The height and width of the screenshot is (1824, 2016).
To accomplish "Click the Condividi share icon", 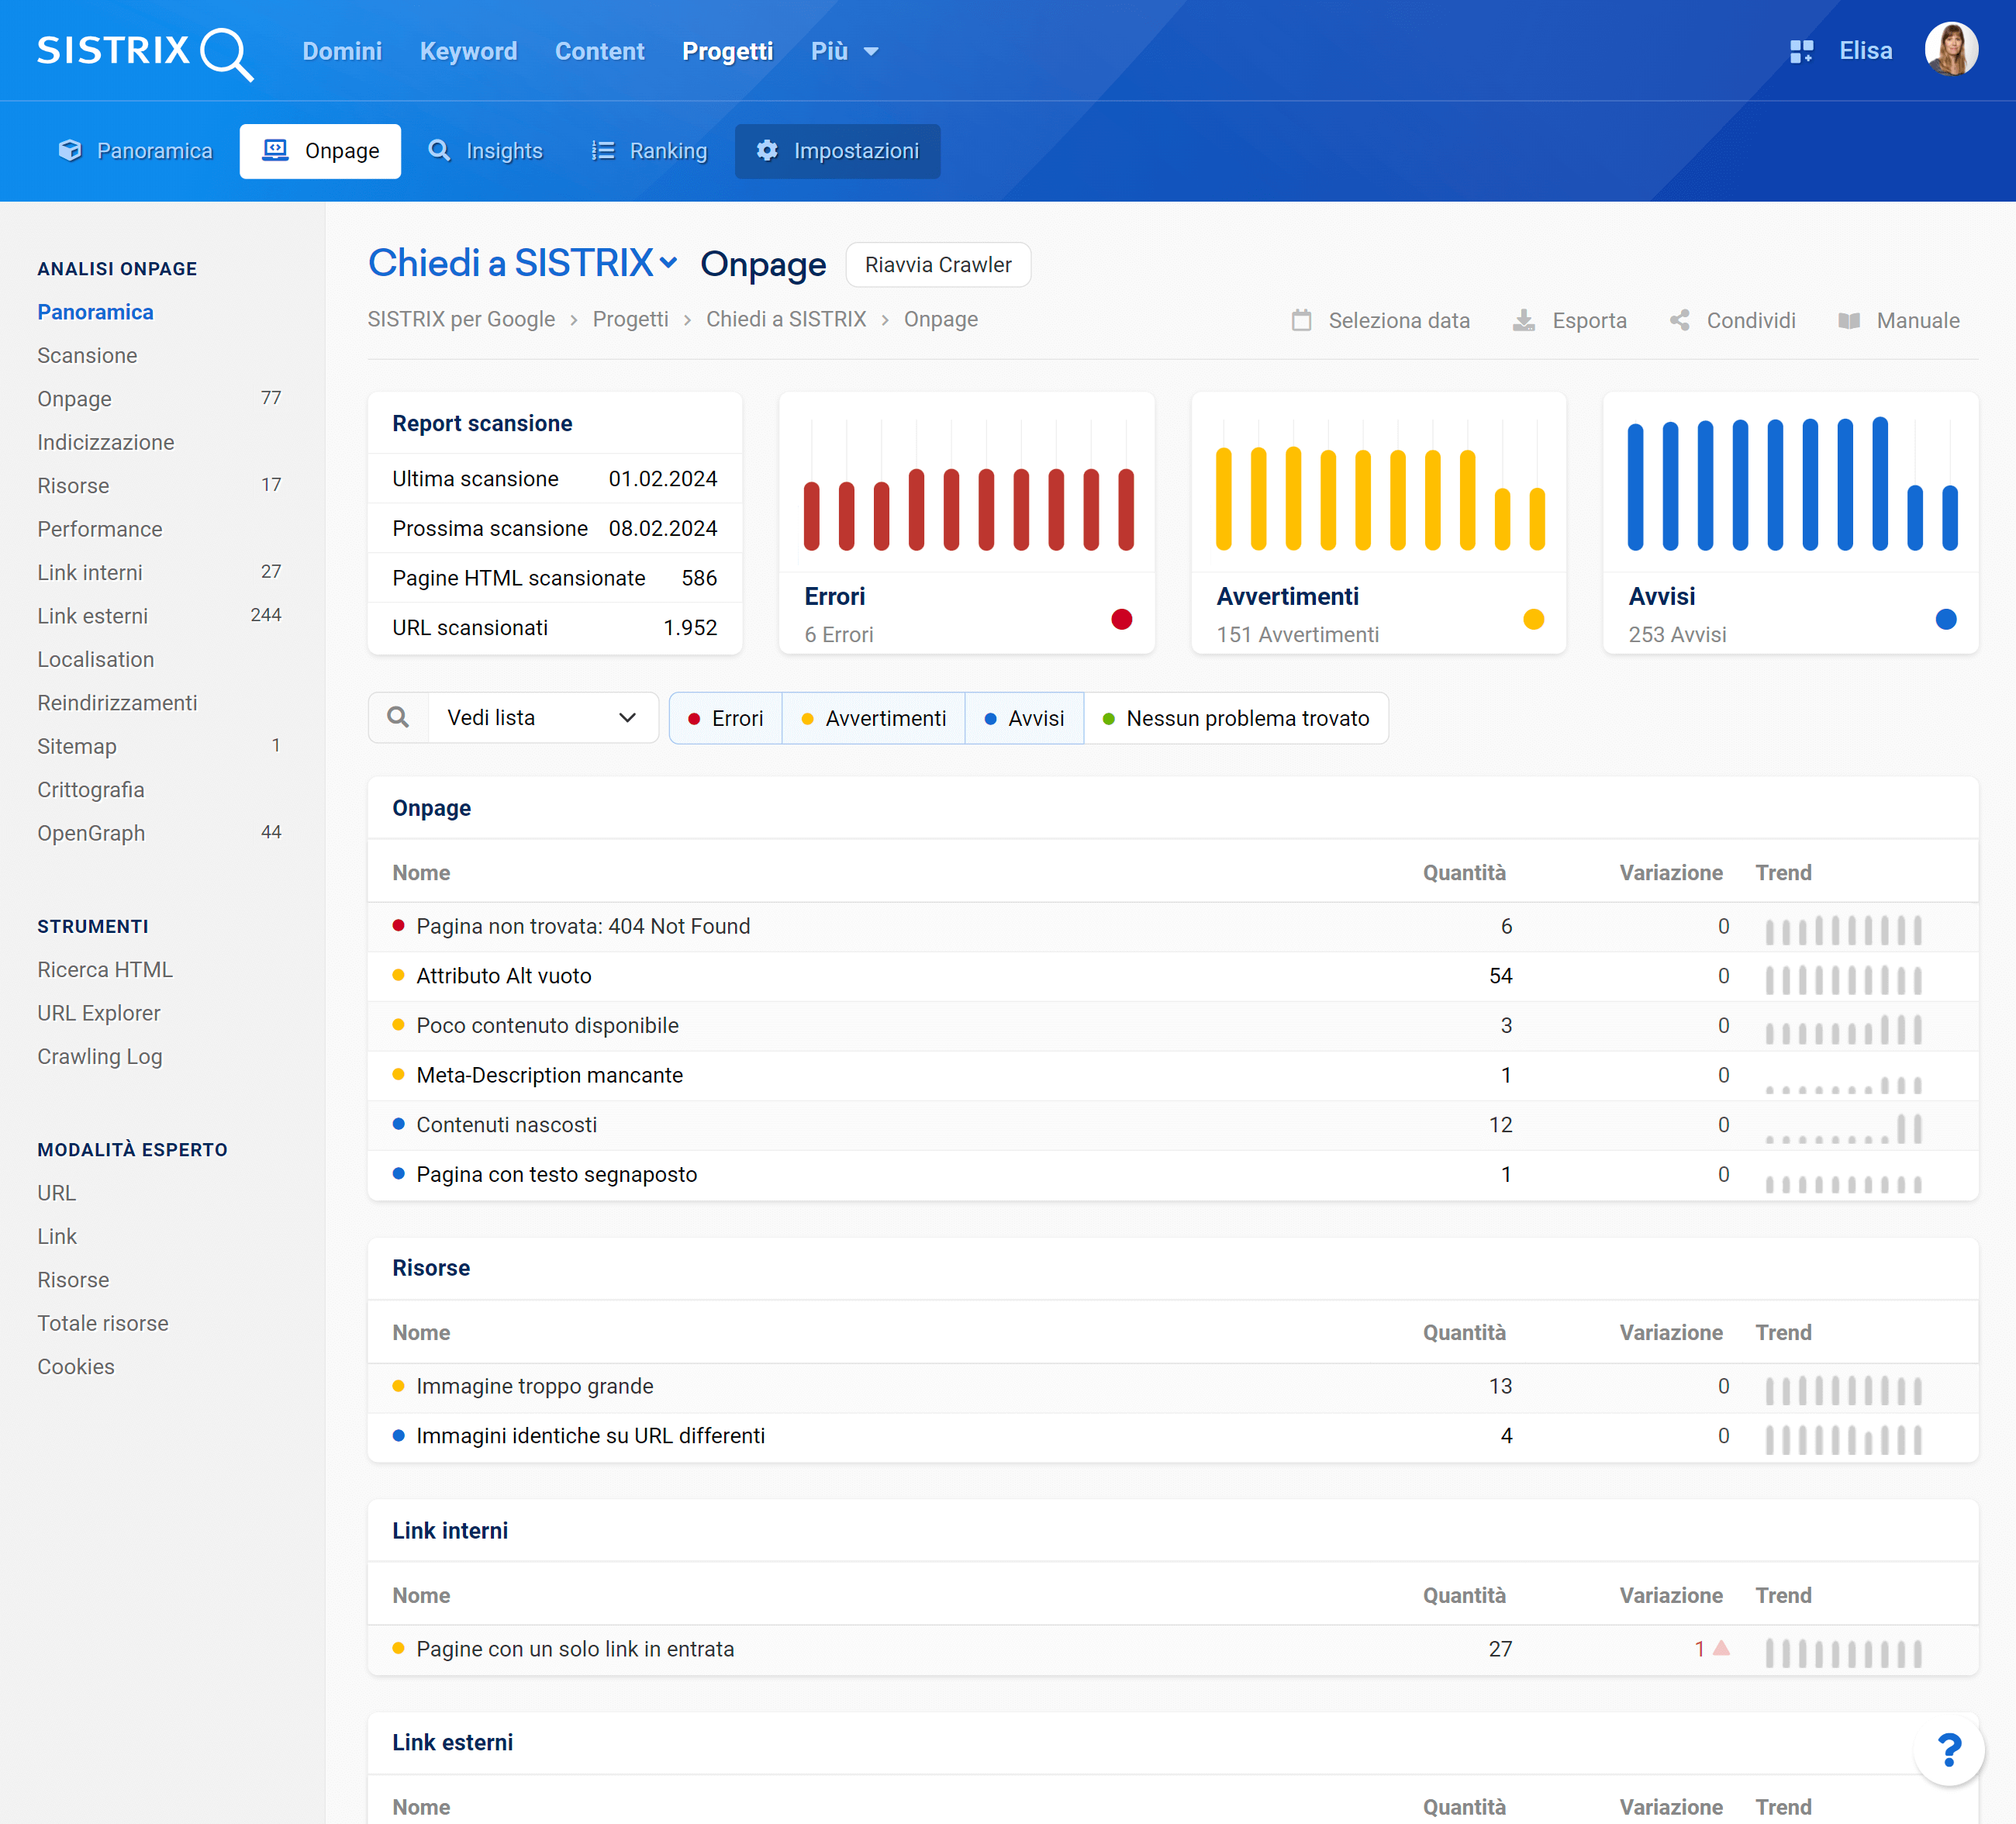I will click(1680, 320).
